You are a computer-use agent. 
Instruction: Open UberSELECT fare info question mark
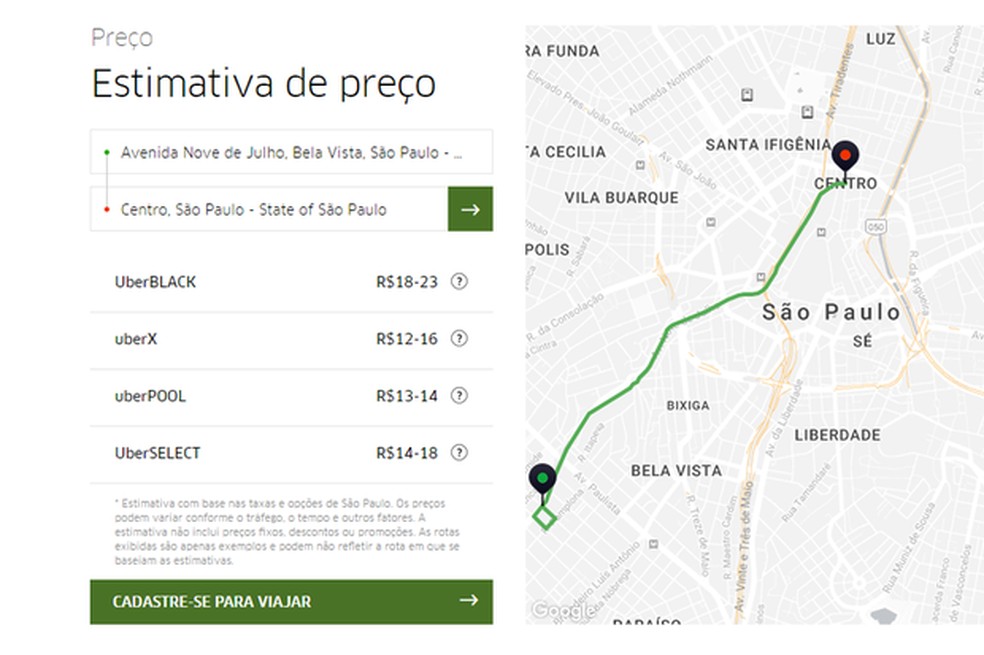[x=459, y=453]
